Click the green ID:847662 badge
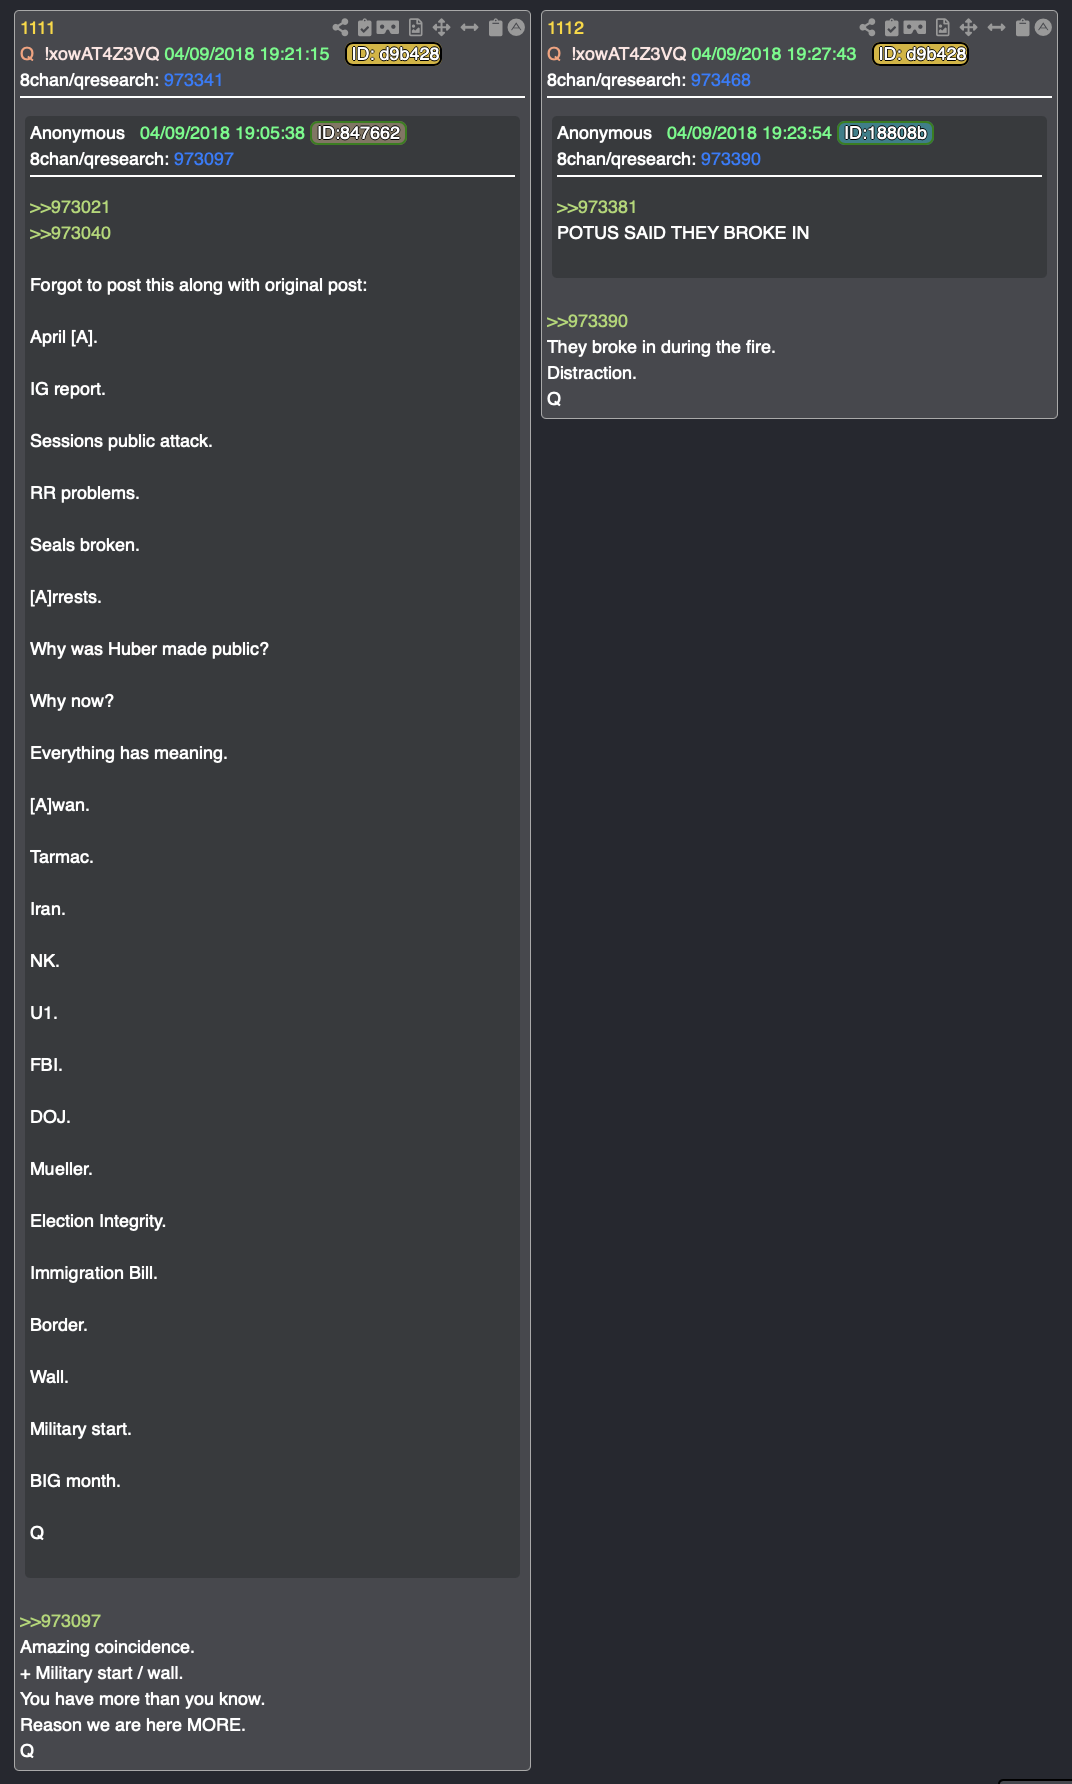1072x1784 pixels. click(x=358, y=133)
